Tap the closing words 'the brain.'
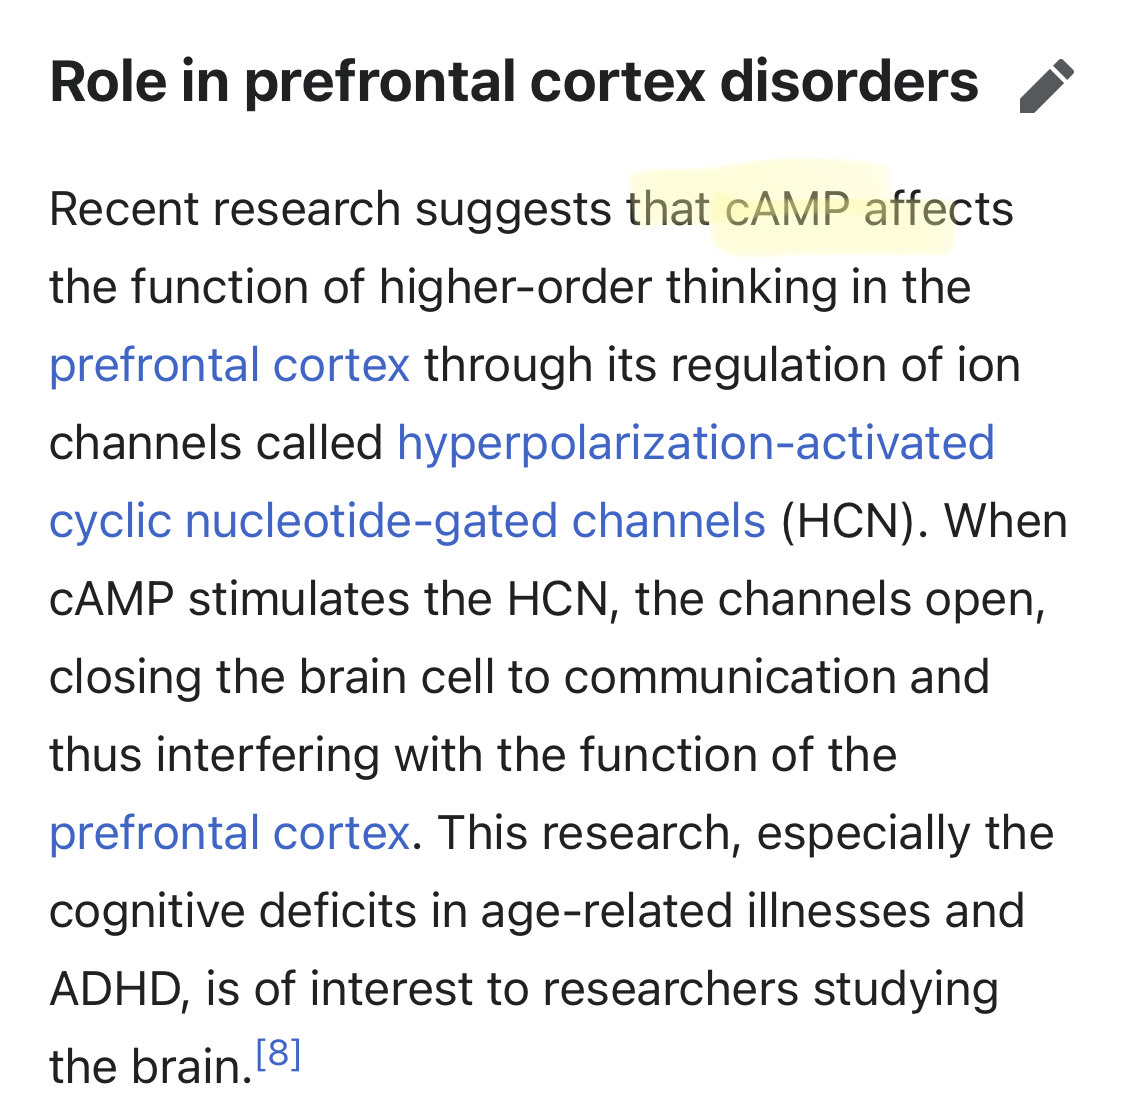Screen dimensions: 1125x1109 pos(150,1067)
